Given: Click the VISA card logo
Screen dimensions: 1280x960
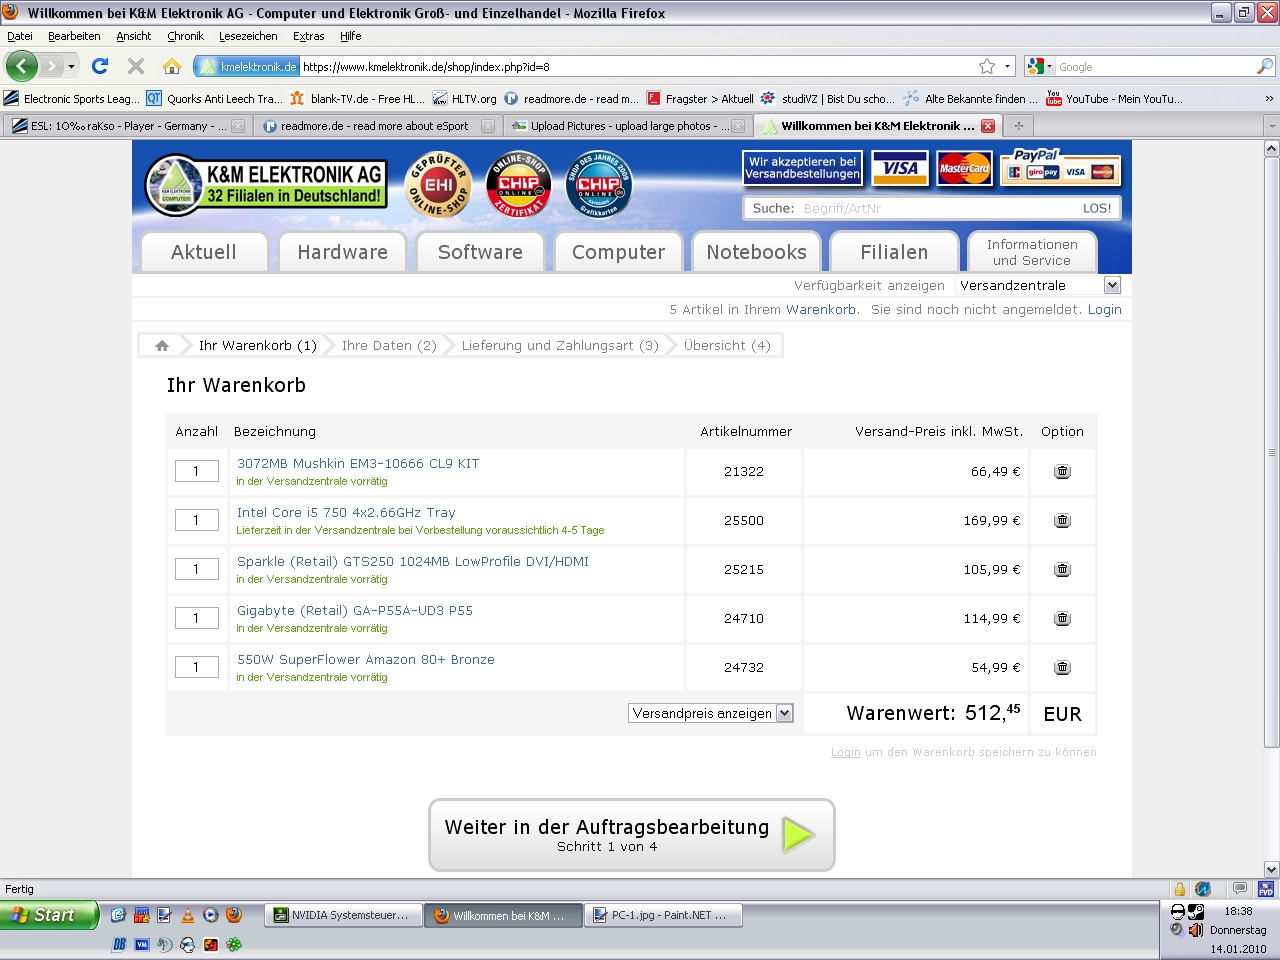Looking at the screenshot, I should click(900, 168).
